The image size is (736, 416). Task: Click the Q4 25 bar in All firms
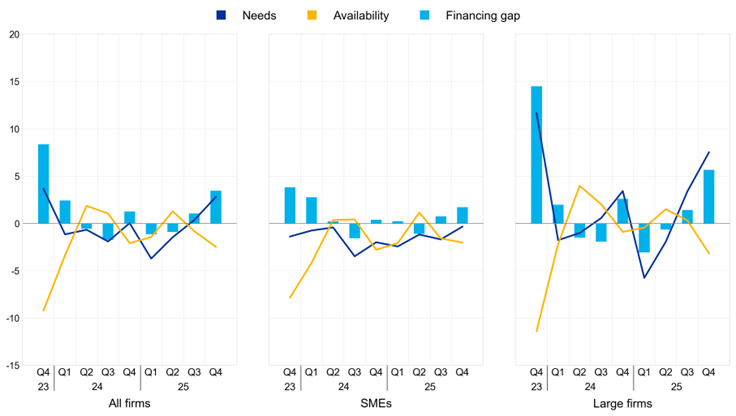[215, 207]
